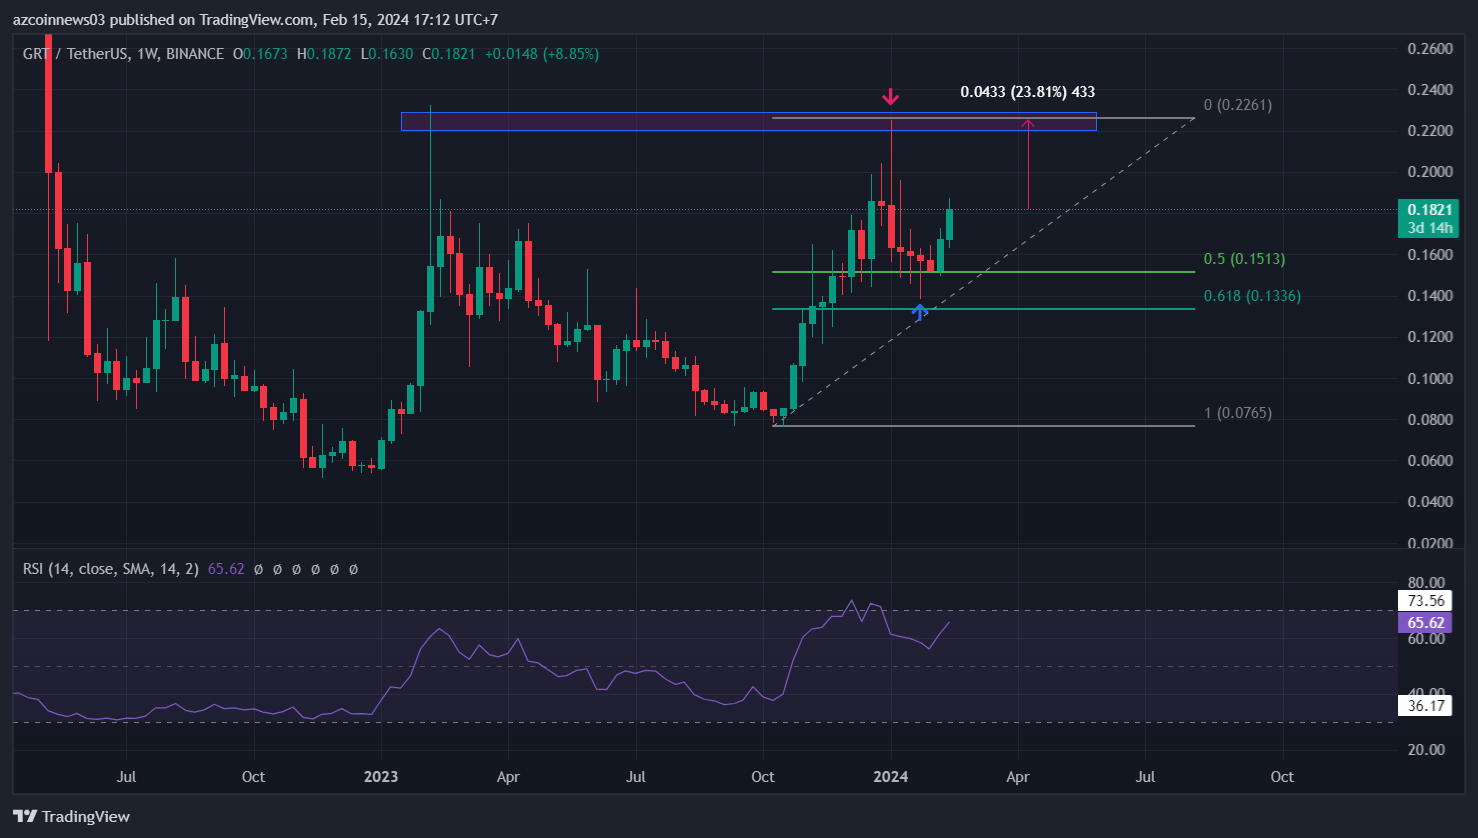Select the current price label 0.1821
Viewport: 1478px width, 838px height.
tap(1429, 210)
